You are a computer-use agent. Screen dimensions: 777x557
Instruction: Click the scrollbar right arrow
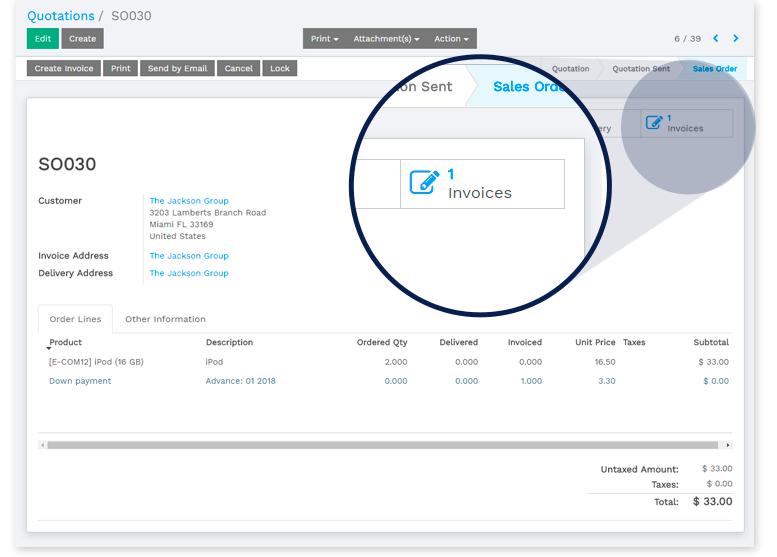click(727, 445)
